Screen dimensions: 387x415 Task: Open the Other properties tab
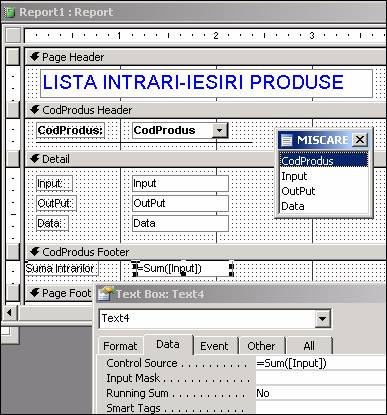[x=261, y=346]
